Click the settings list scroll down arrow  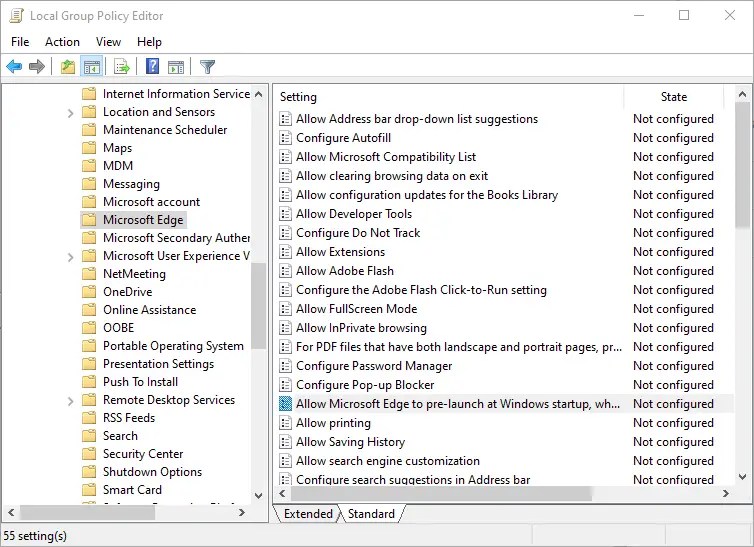click(742, 477)
